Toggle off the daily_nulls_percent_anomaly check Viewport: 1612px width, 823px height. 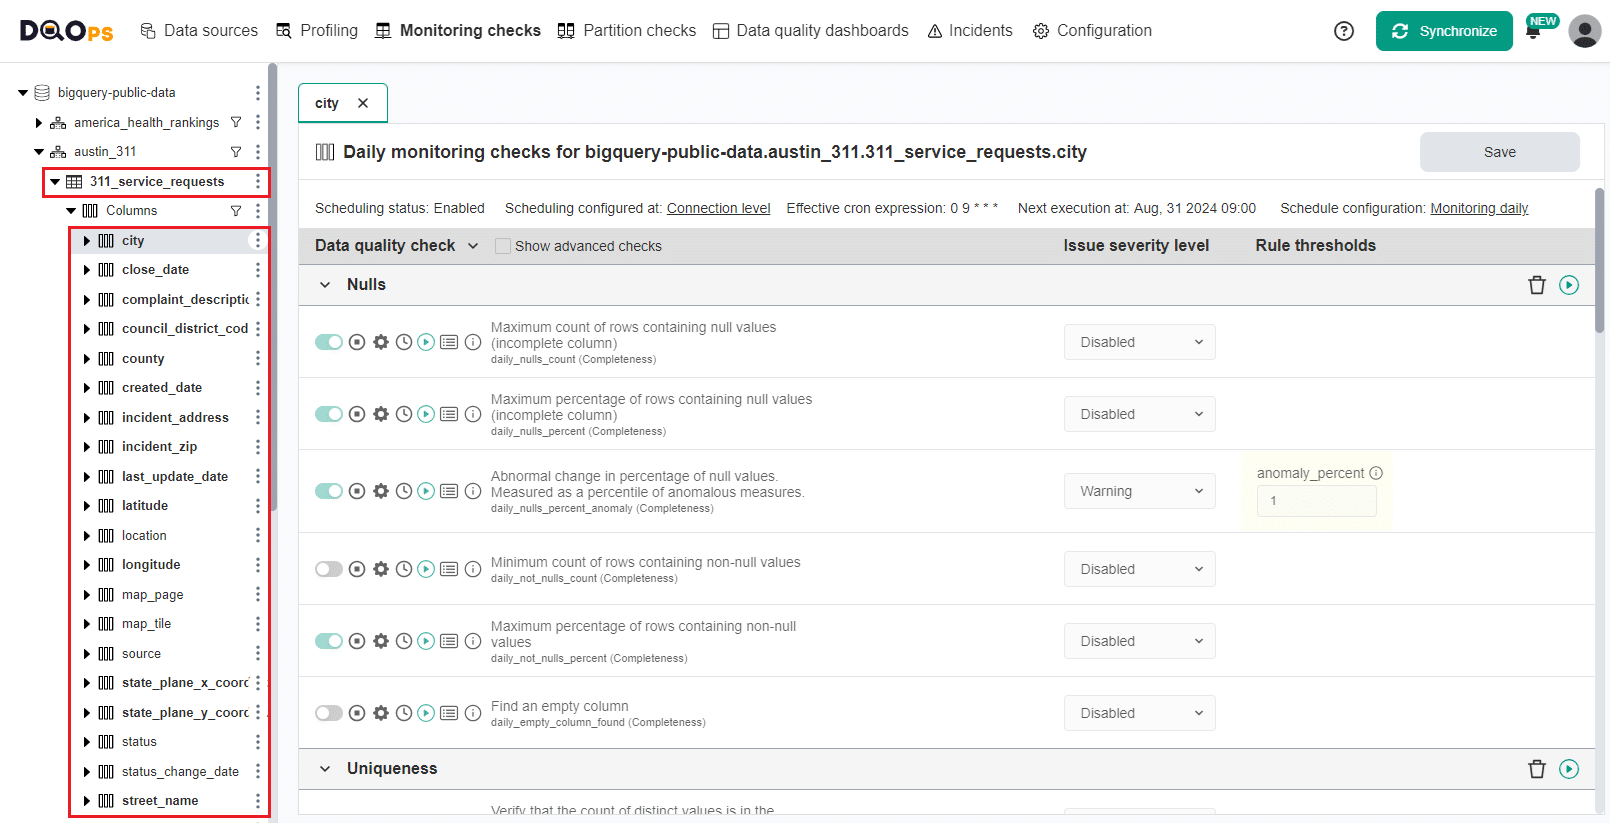[329, 491]
